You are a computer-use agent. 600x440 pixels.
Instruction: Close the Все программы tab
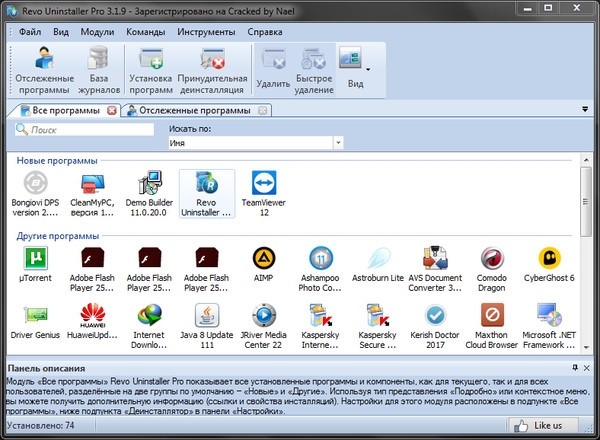point(111,110)
